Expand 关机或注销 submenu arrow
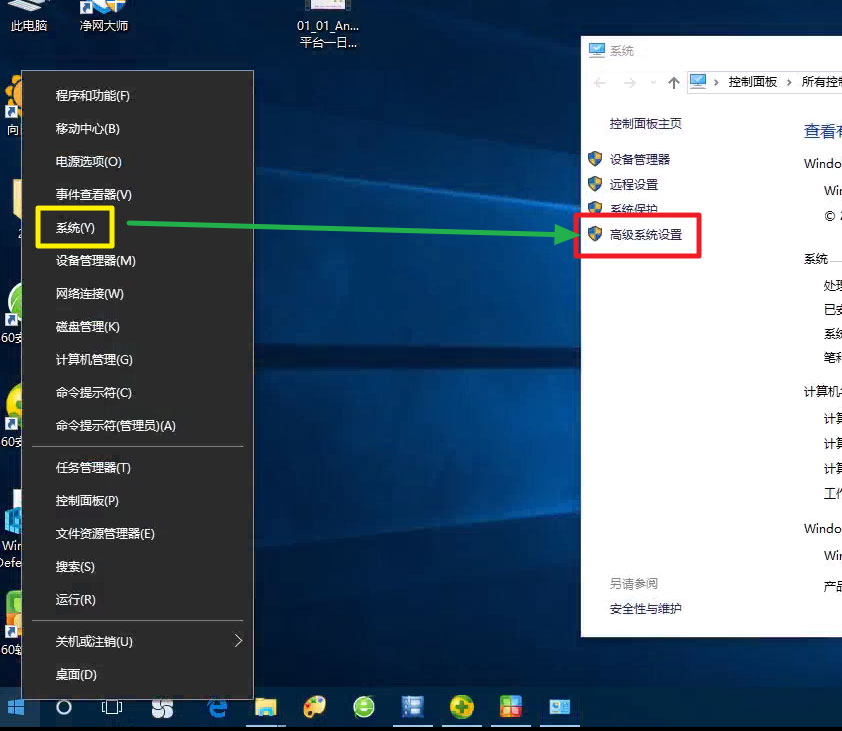Image resolution: width=842 pixels, height=731 pixels. click(x=238, y=640)
